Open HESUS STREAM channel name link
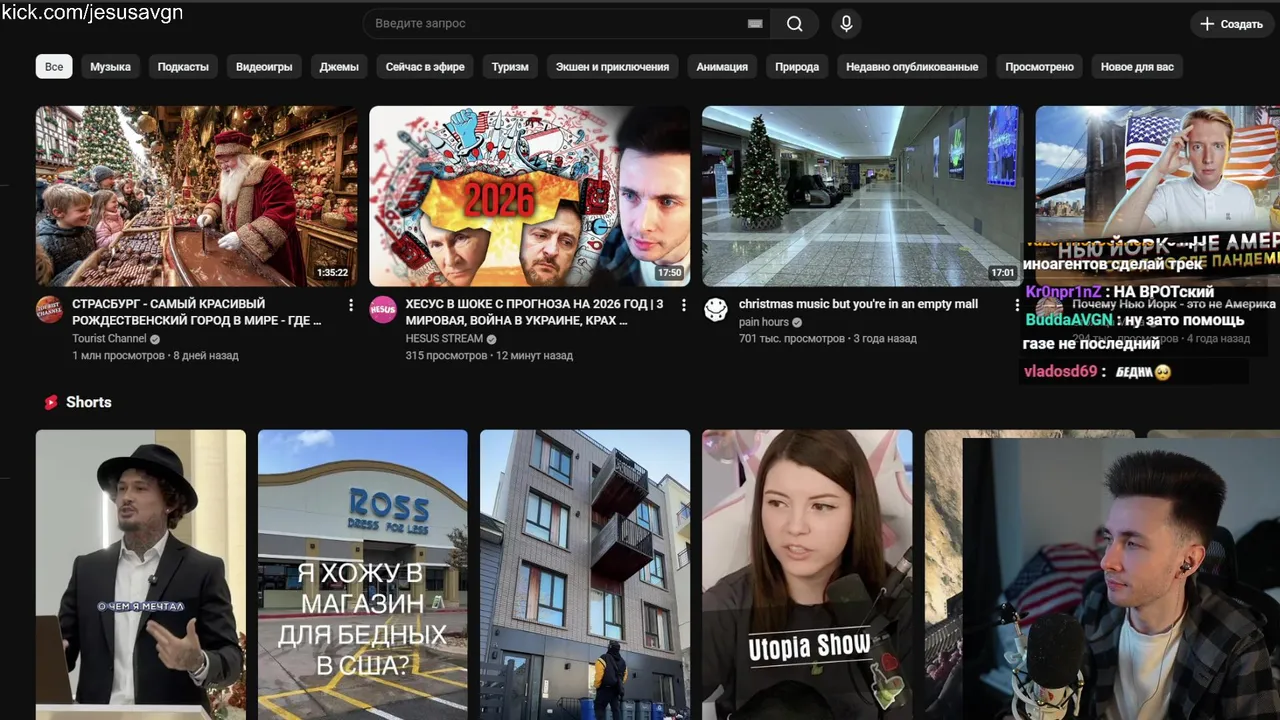This screenshot has width=1280, height=720. [x=444, y=339]
